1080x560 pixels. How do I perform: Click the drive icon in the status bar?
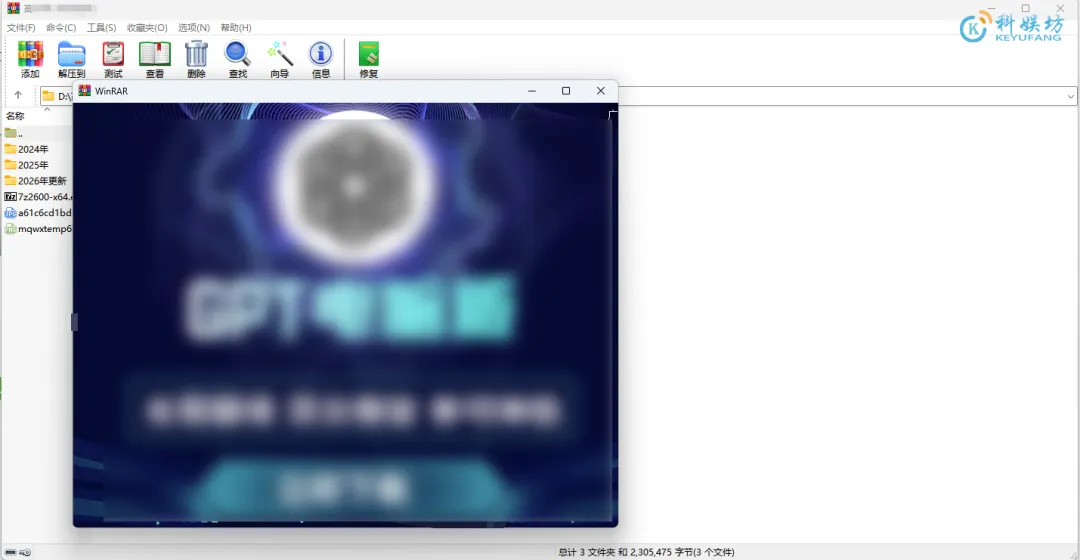coord(10,552)
